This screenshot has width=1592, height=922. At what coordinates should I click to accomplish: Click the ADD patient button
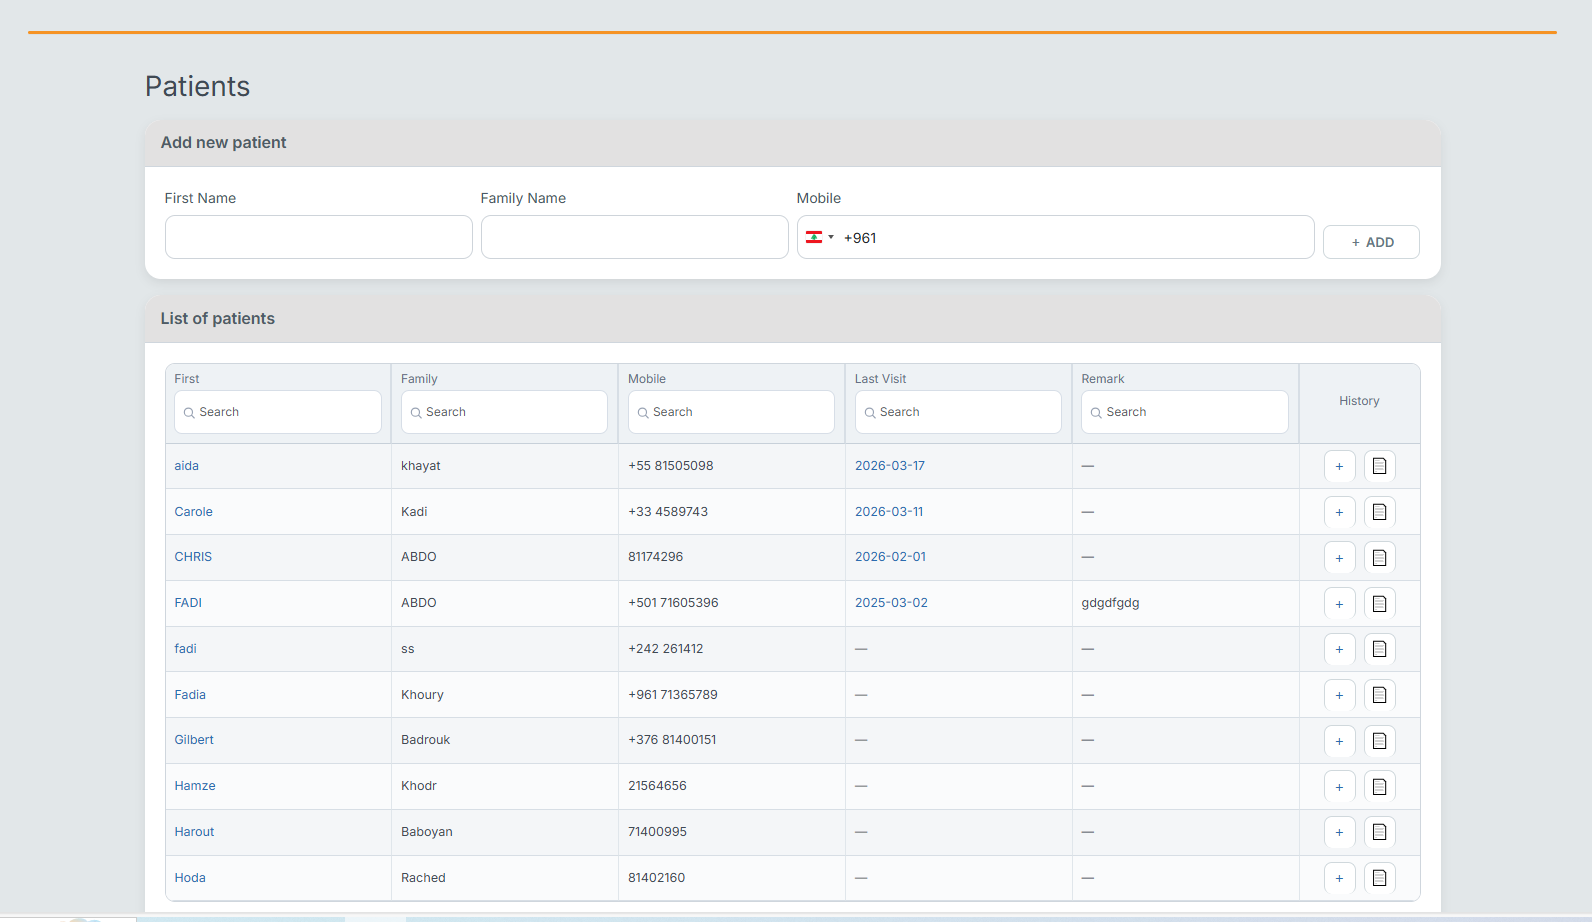[x=1371, y=242]
